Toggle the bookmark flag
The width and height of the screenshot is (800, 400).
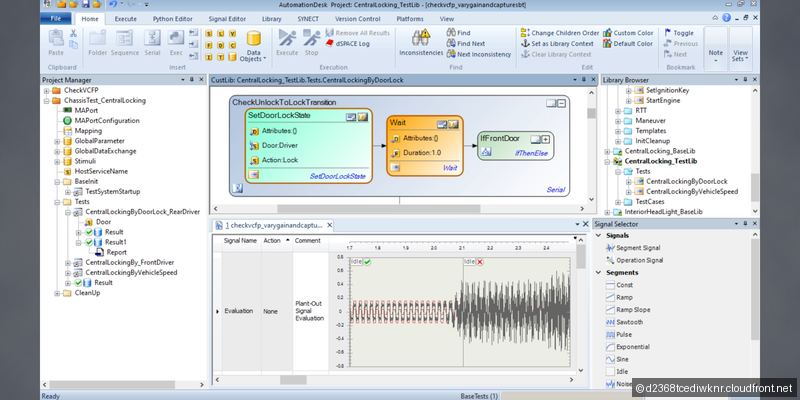coord(679,33)
